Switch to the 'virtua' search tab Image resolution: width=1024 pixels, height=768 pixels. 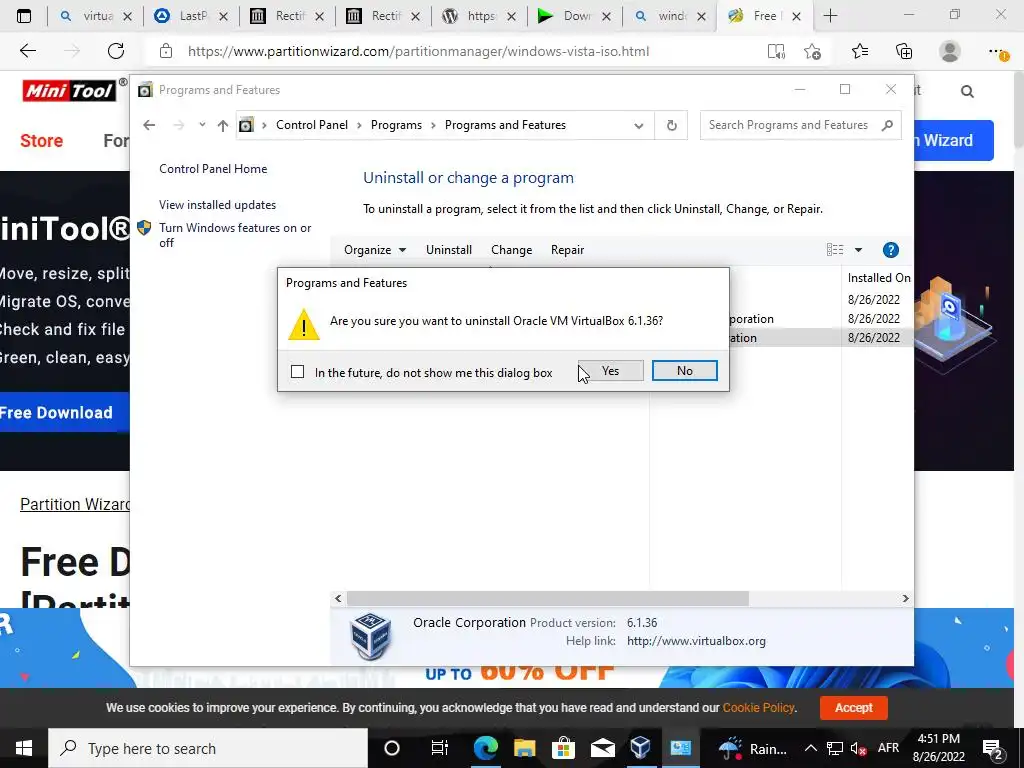point(95,16)
